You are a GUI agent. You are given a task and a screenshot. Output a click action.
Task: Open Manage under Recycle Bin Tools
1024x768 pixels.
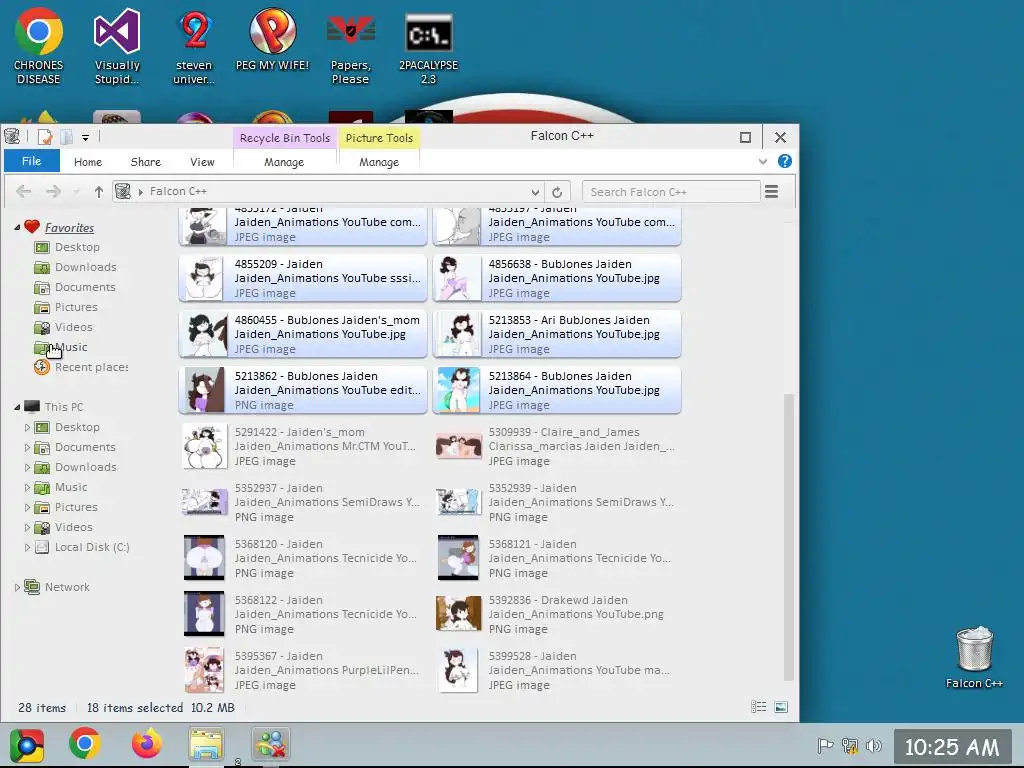[x=284, y=162]
